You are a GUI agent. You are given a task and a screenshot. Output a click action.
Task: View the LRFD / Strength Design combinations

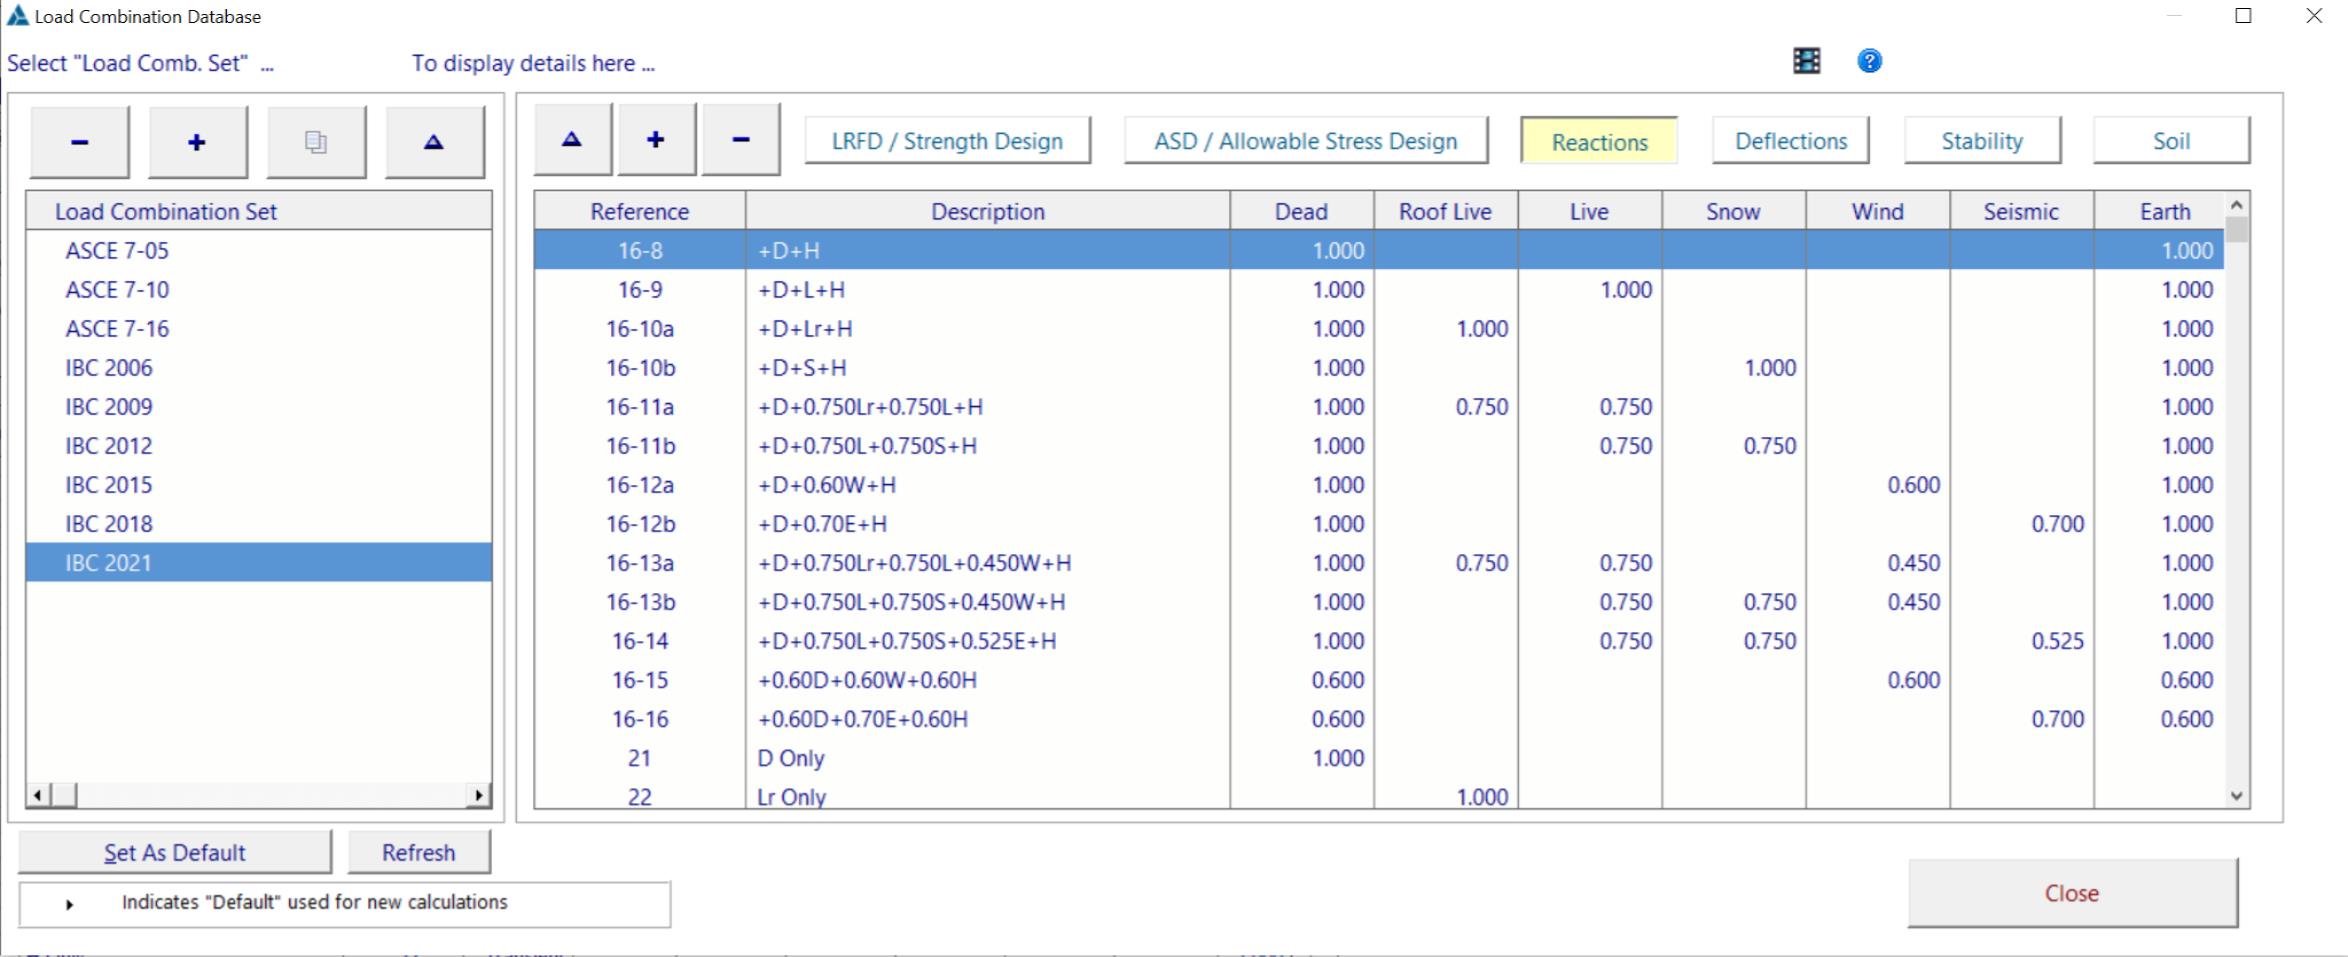[x=946, y=140]
